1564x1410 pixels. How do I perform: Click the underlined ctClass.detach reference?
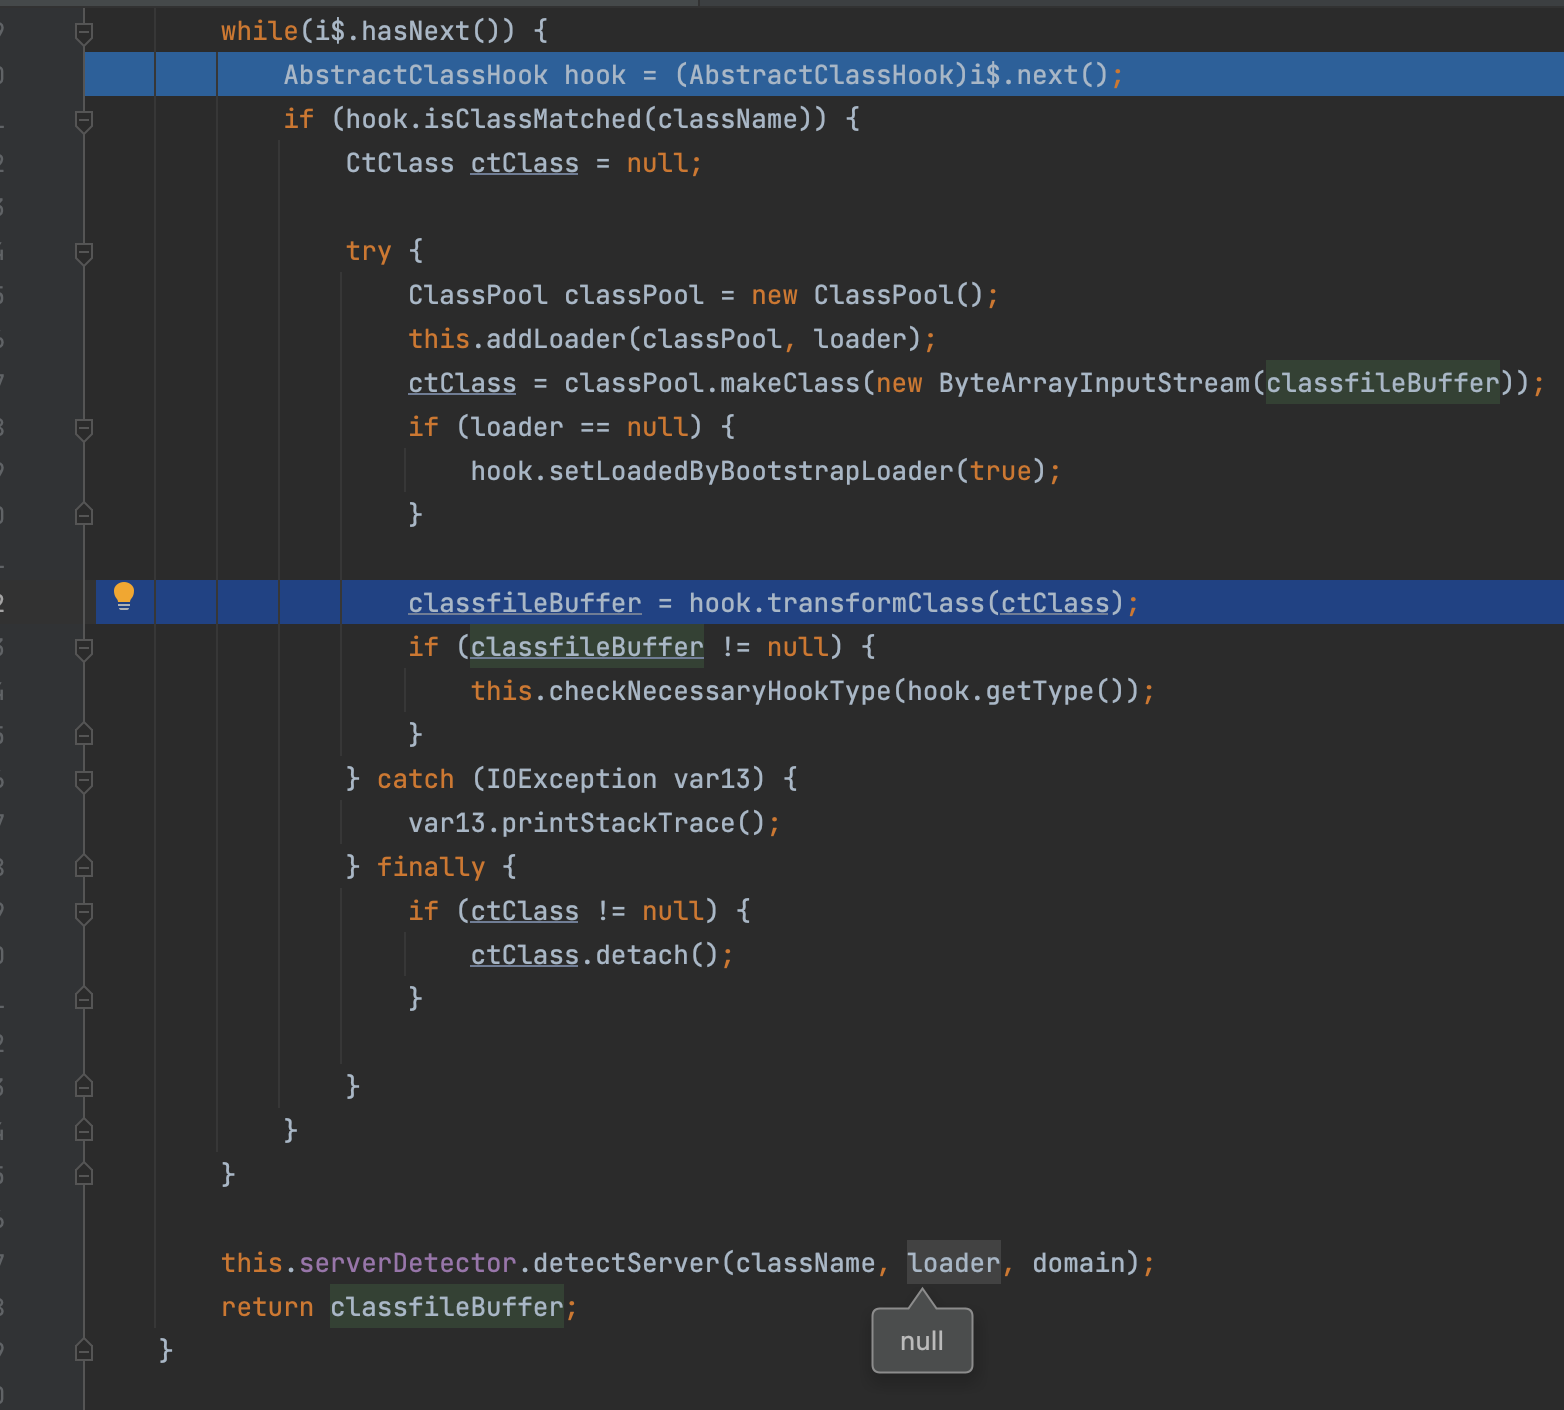pos(523,954)
